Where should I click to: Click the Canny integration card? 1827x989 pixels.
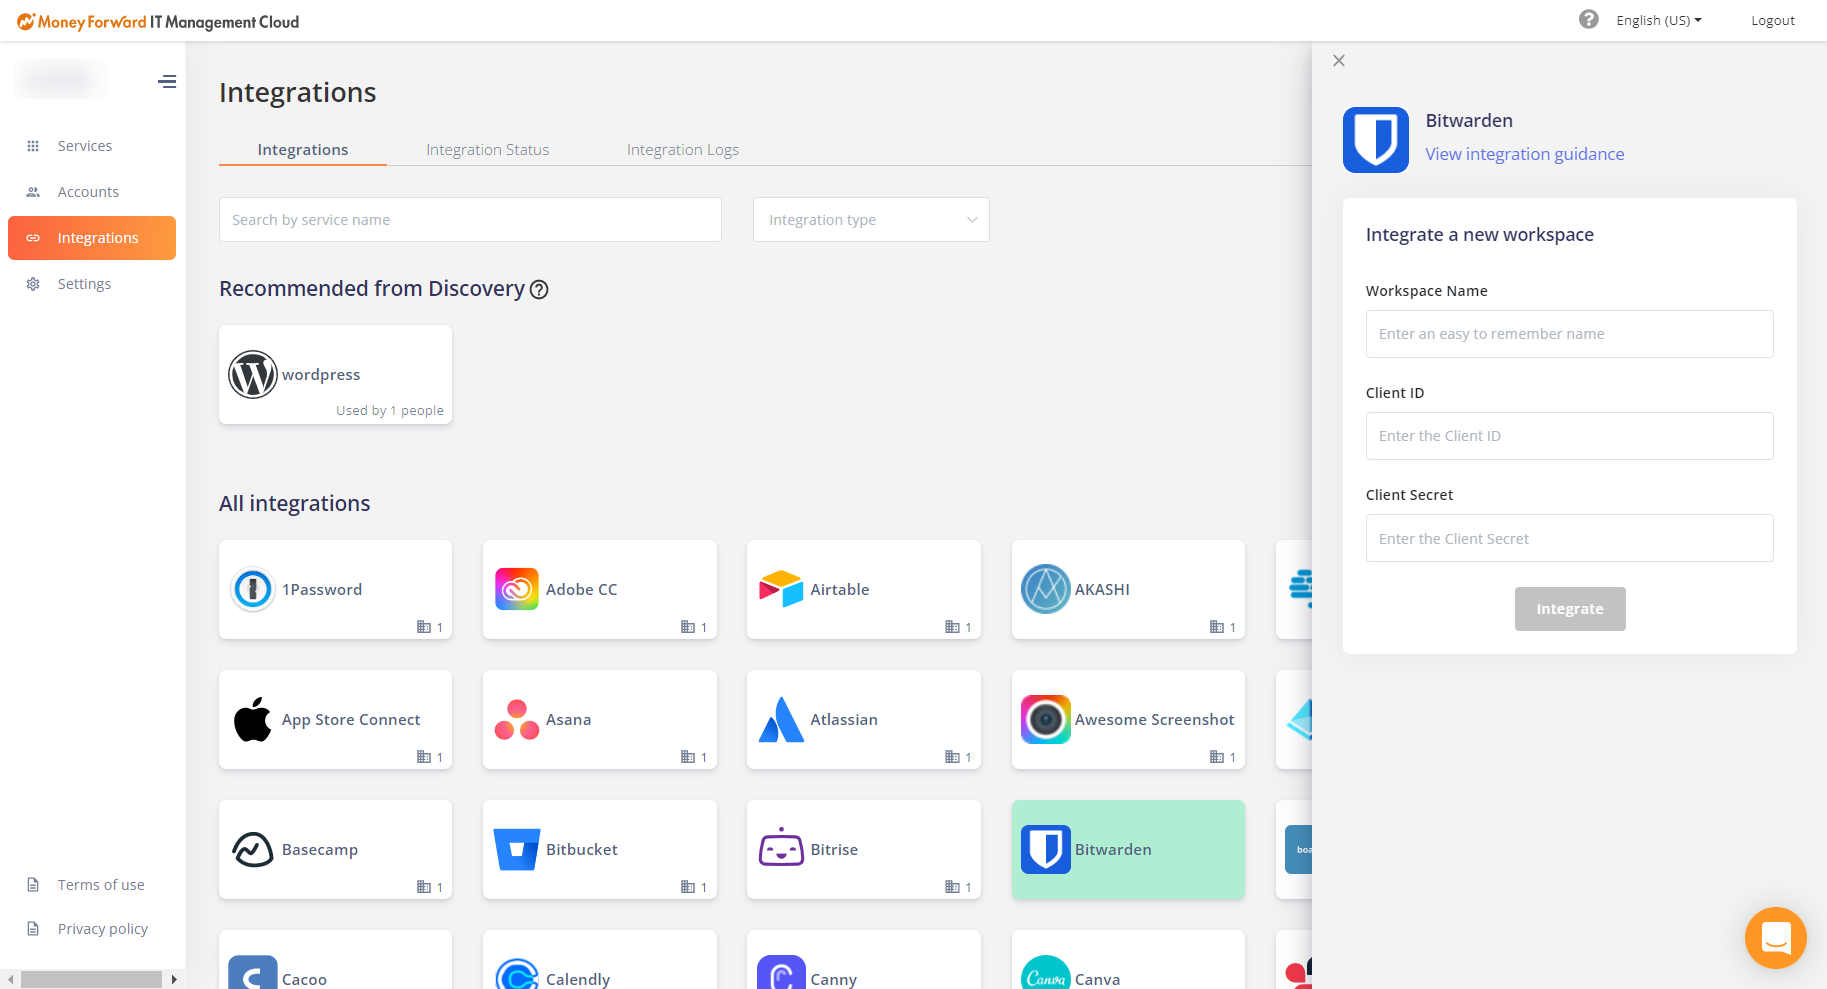tap(864, 960)
